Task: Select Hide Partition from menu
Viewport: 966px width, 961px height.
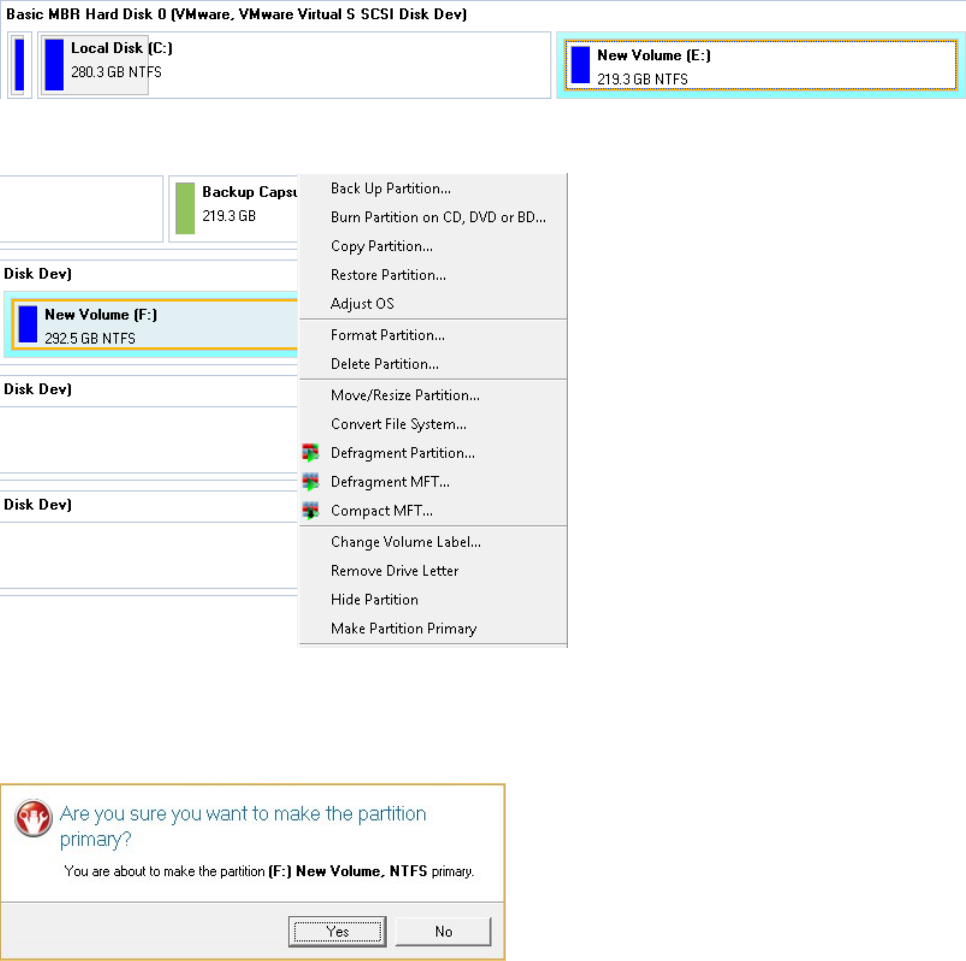Action: 432,600
